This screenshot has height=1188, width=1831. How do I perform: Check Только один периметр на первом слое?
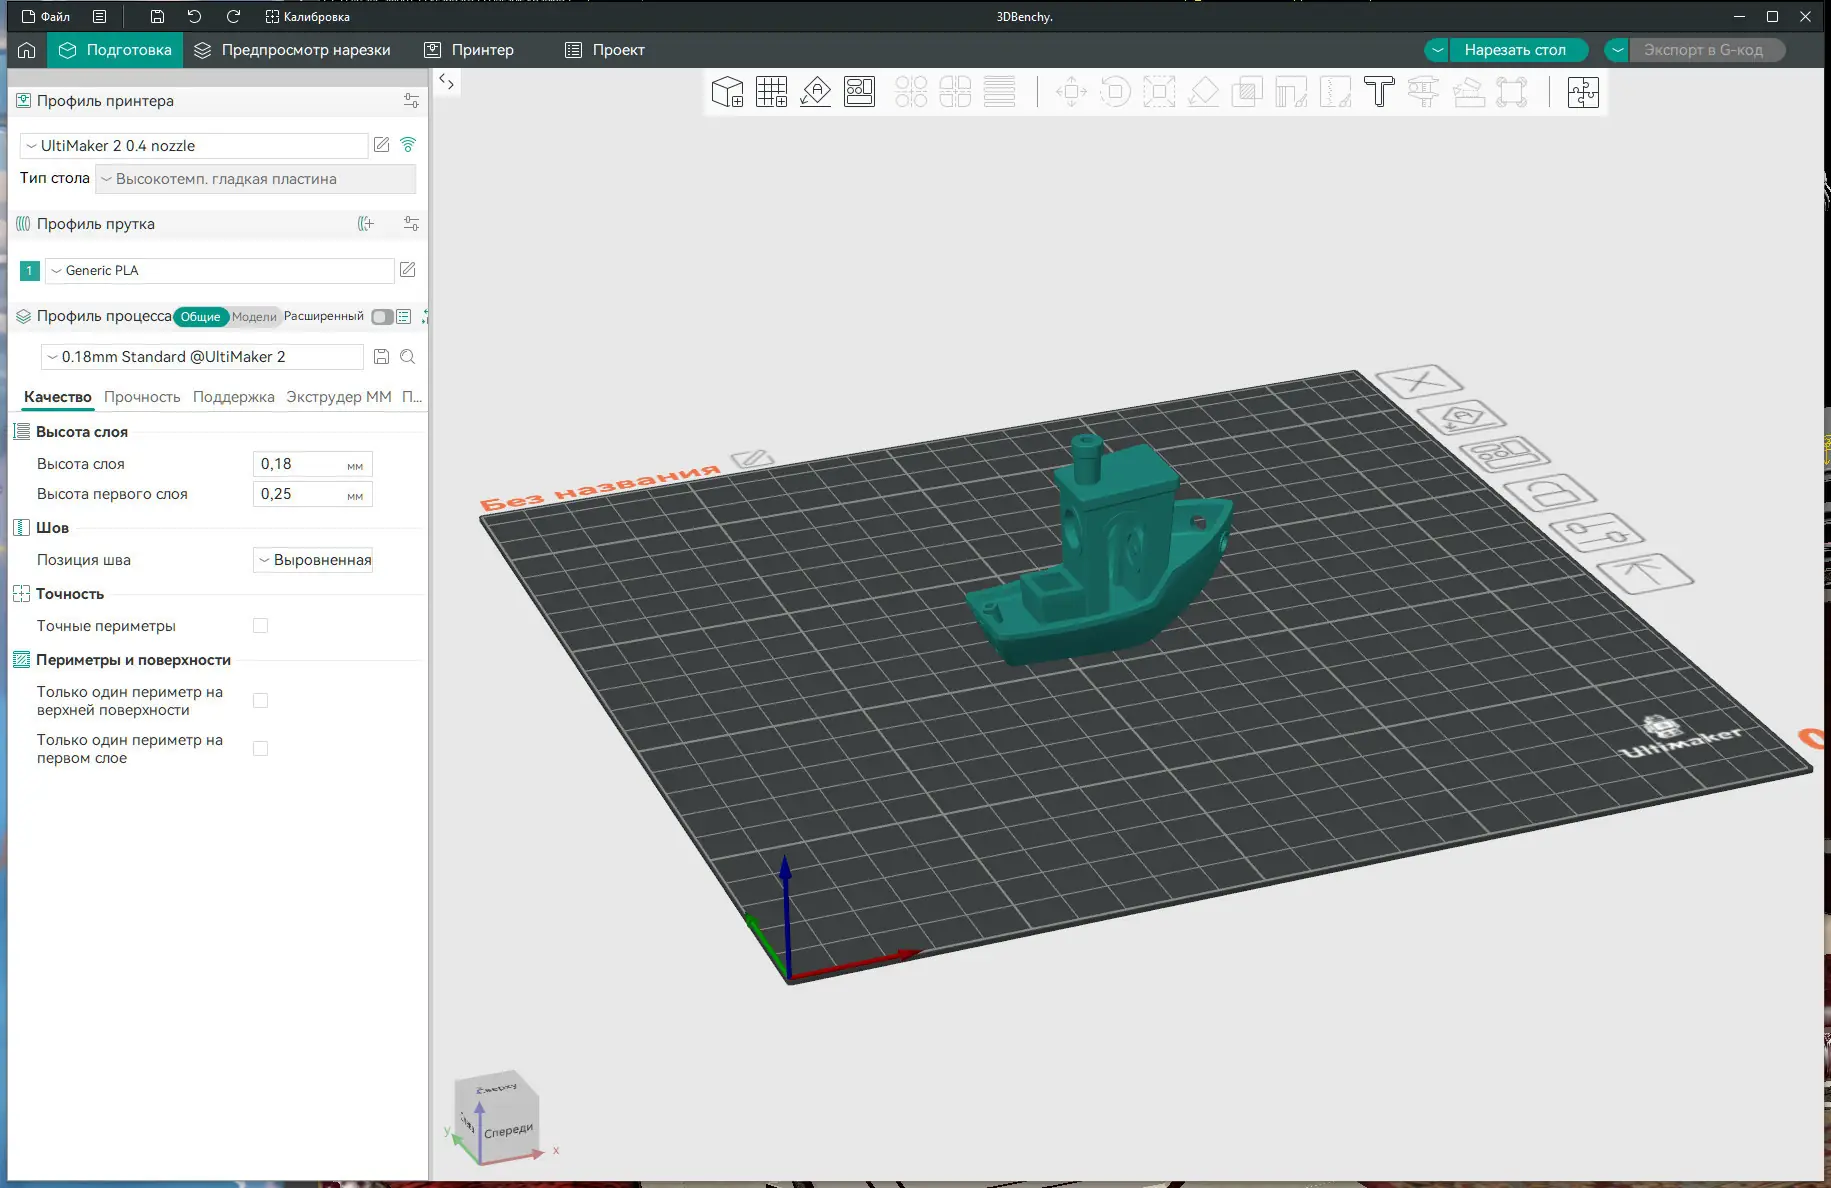(x=261, y=749)
